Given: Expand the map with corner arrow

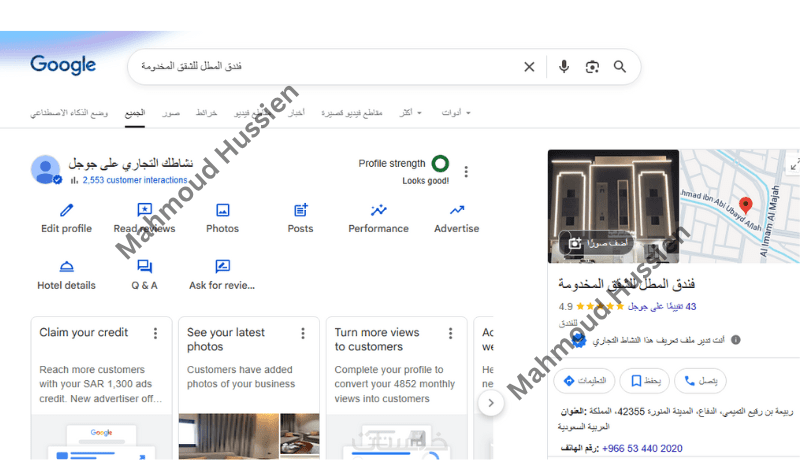Looking at the screenshot, I should [794, 165].
